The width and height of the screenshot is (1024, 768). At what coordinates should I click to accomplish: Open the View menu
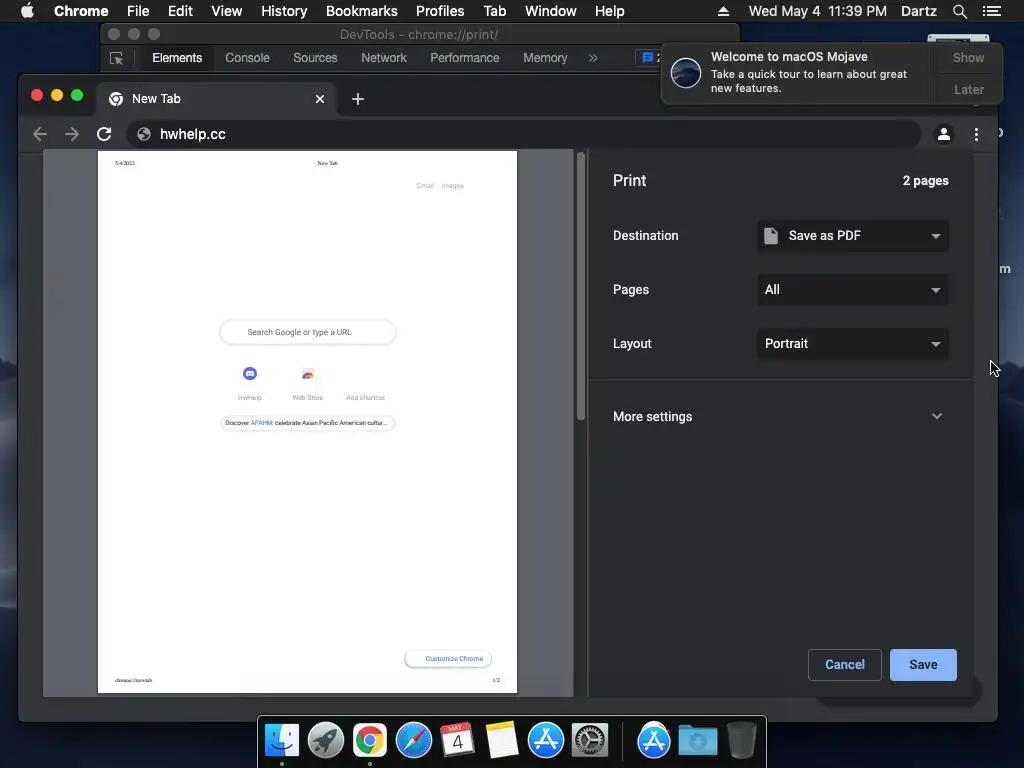pos(227,11)
